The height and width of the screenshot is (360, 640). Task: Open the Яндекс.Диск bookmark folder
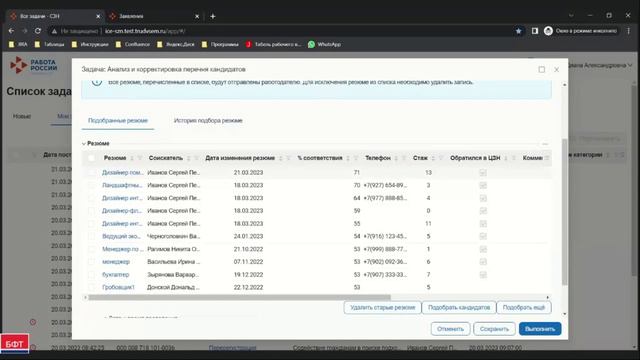(x=176, y=44)
